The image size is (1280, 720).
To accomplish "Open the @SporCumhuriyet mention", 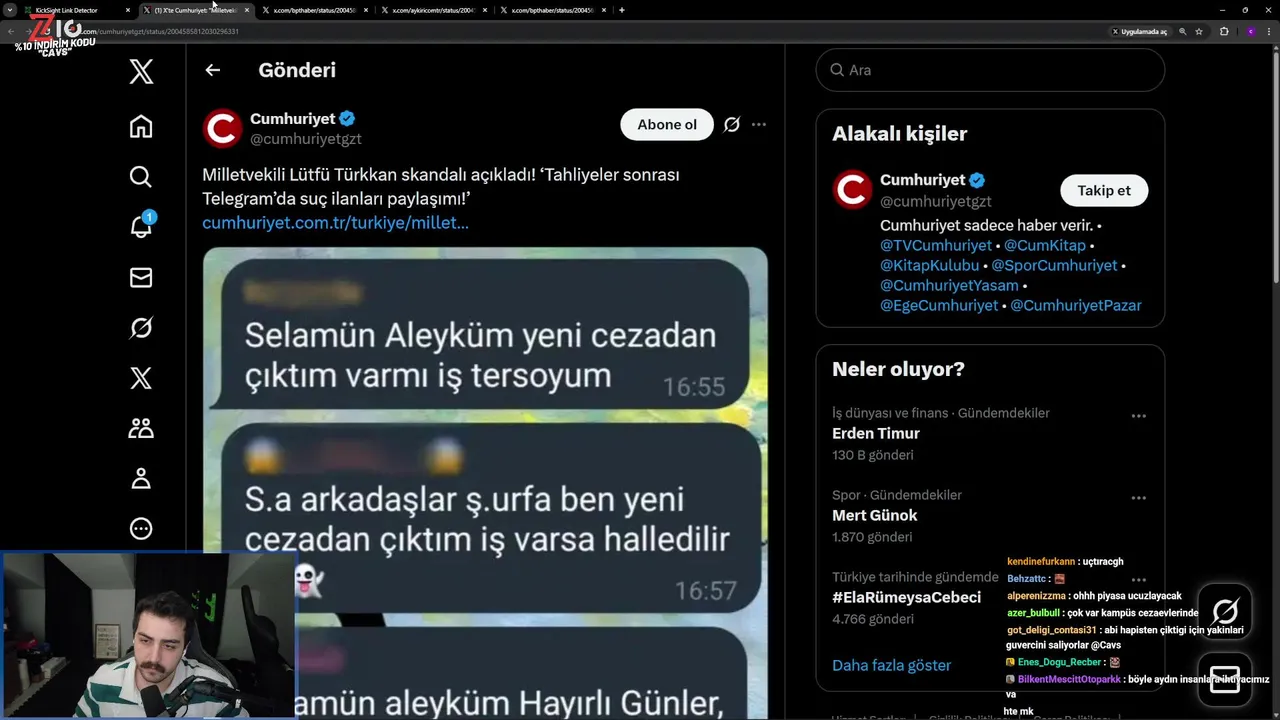I will tap(1054, 265).
